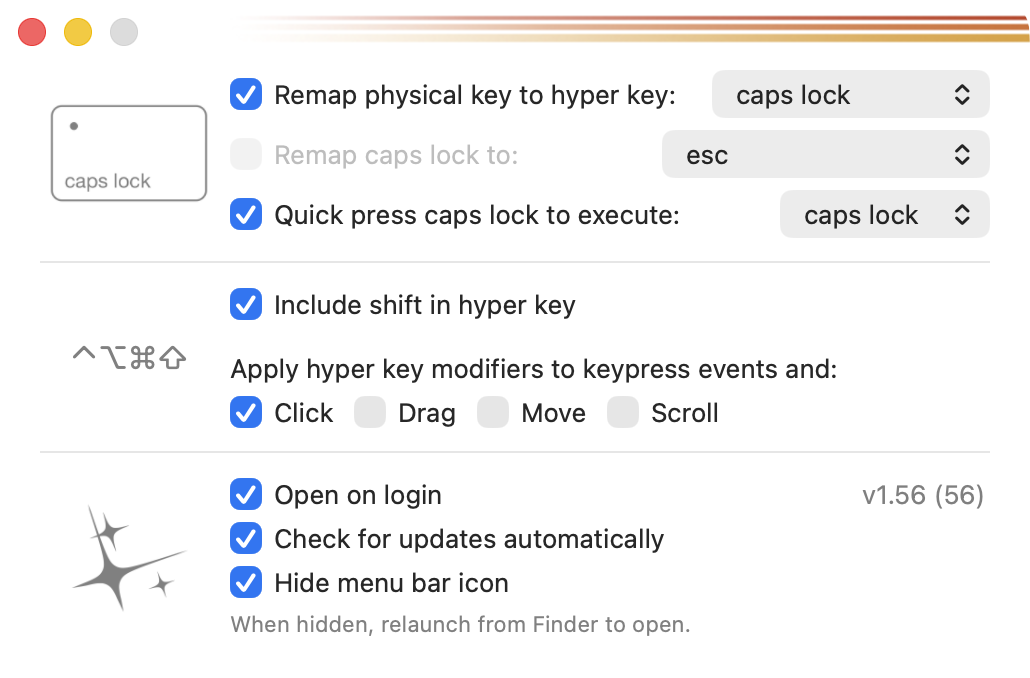
Task: Click the relaunch from Finder hint text
Action: click(460, 626)
